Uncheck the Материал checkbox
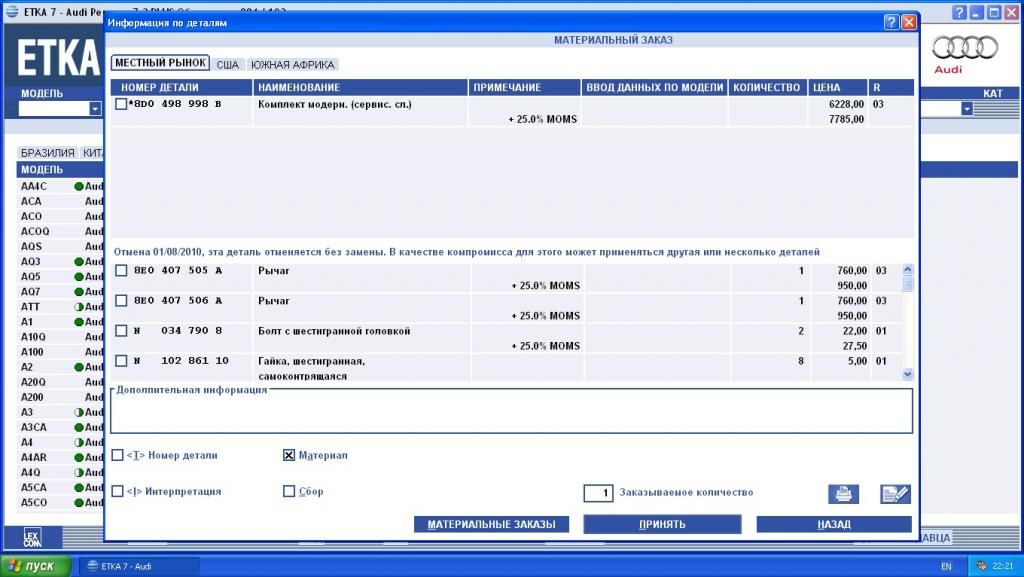 pos(289,455)
